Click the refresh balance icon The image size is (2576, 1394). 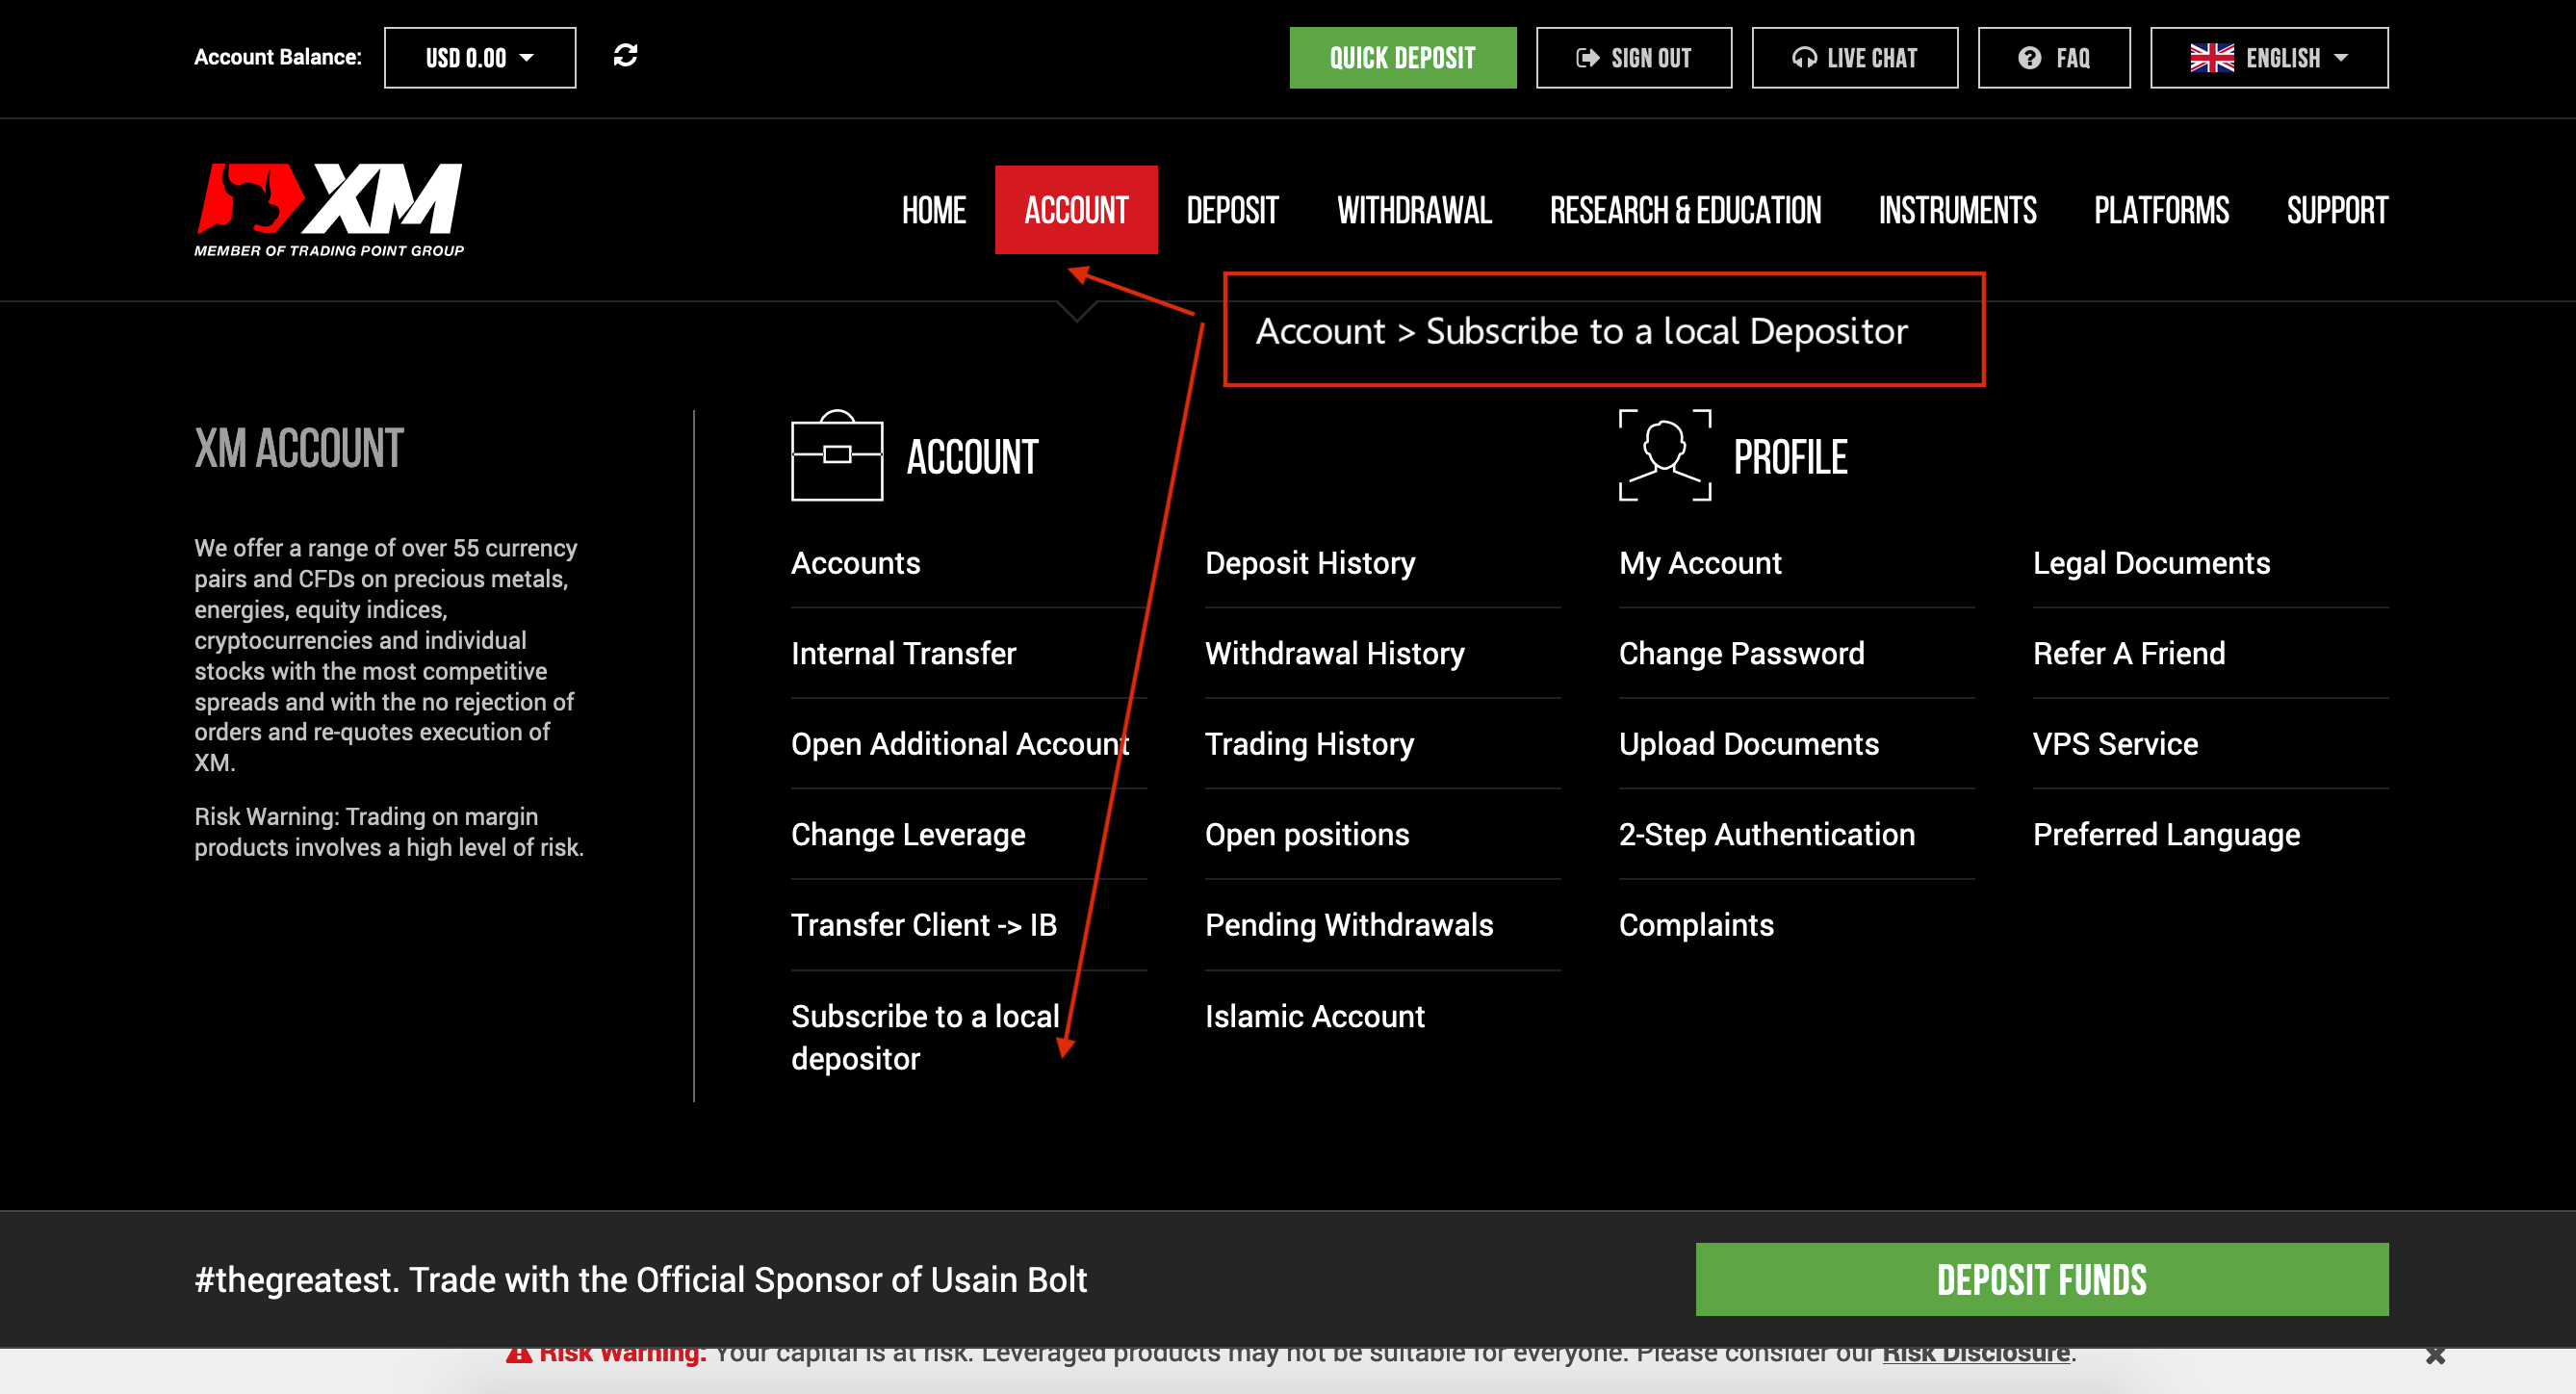coord(625,56)
